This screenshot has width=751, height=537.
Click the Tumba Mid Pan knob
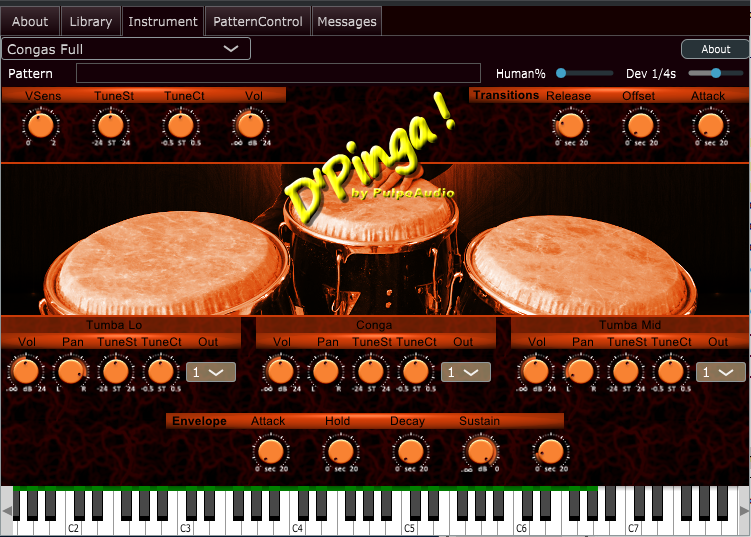[580, 371]
